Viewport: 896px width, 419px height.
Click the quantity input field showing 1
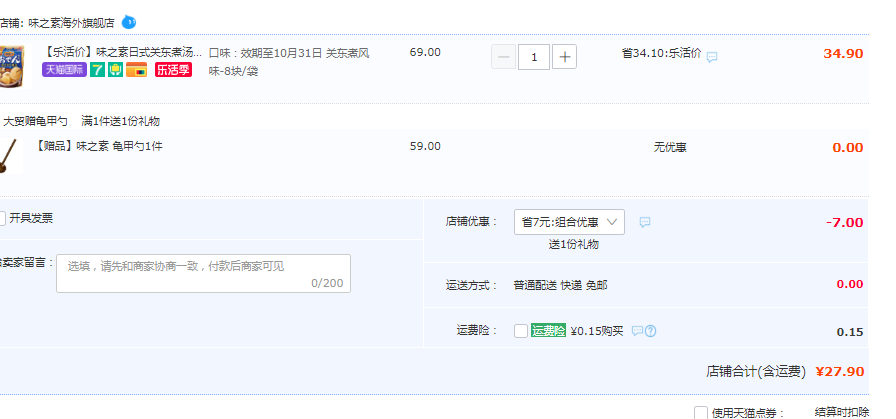534,57
